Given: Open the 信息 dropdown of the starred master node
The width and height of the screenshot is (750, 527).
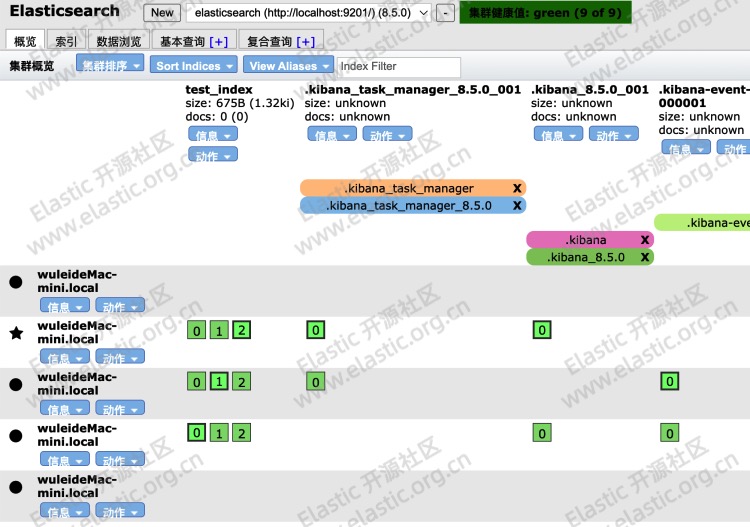Looking at the screenshot, I should pos(65,357).
